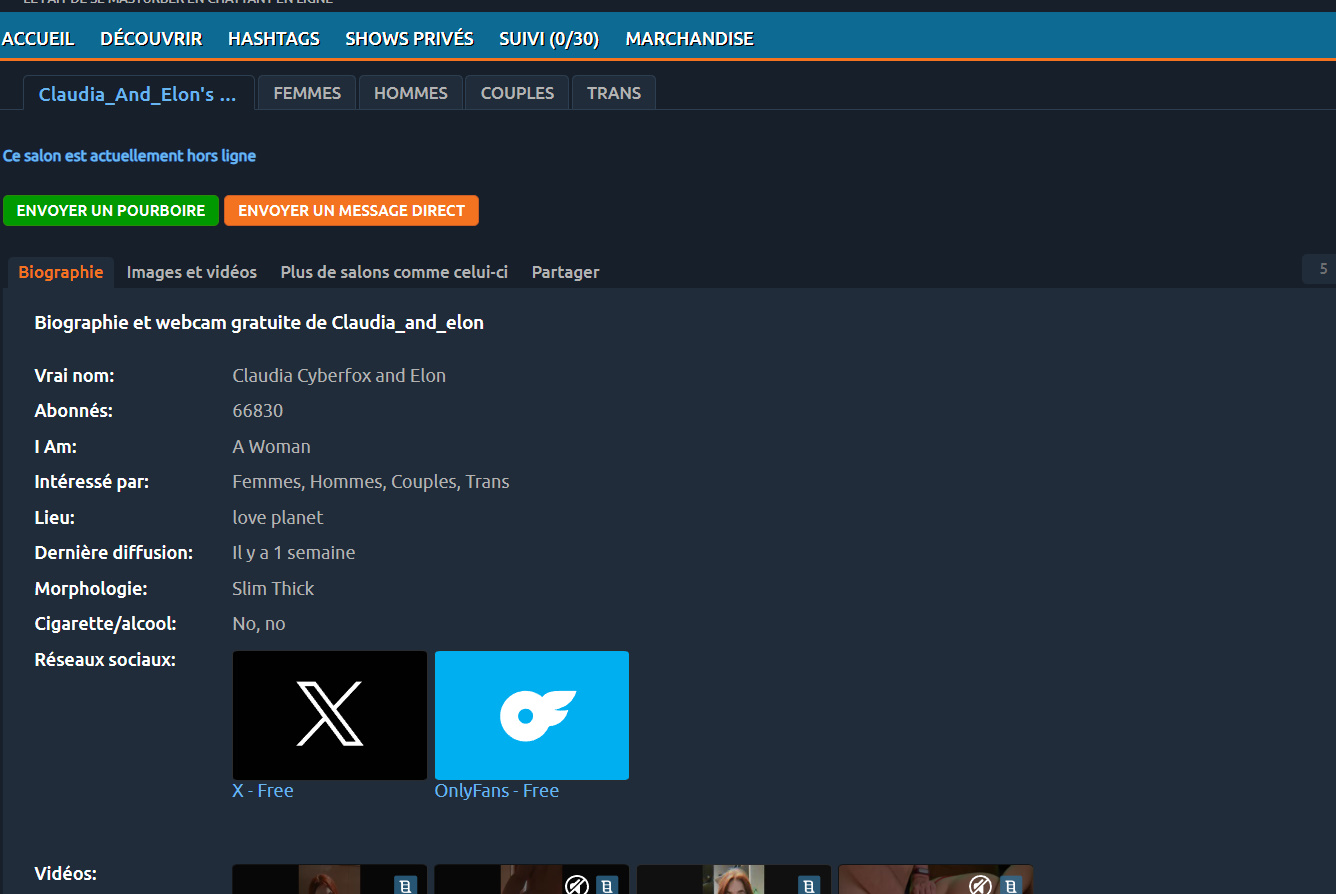Click the film badge icon on first video

click(x=405, y=885)
